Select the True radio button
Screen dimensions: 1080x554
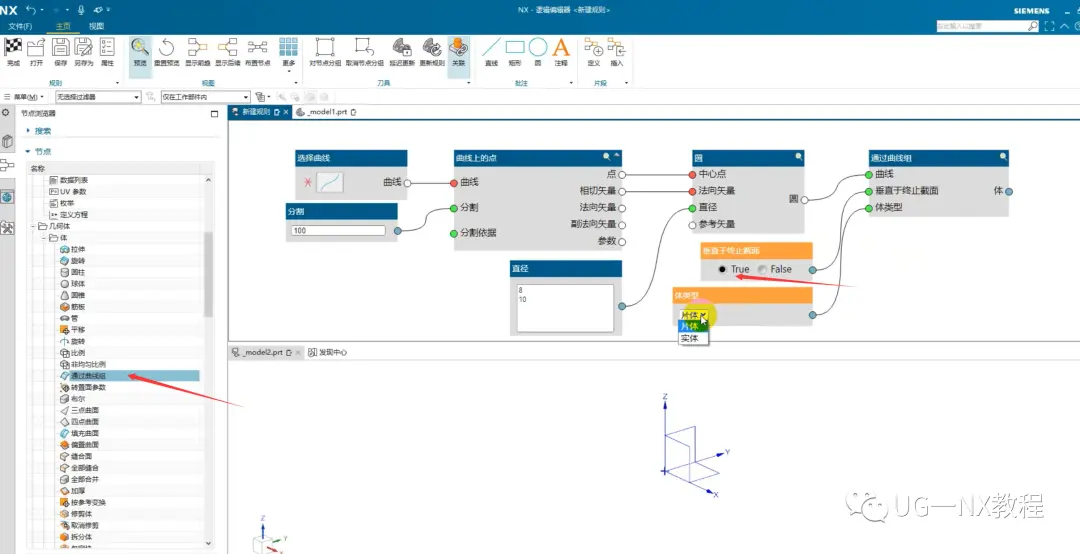click(x=722, y=269)
